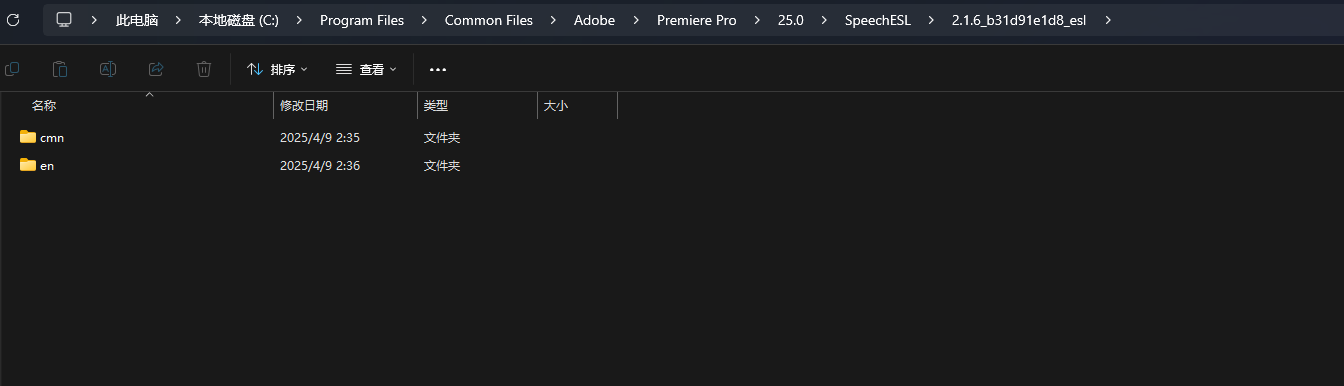The image size is (1344, 386).
Task: Sort by the 修改日期 column header
Action: (x=304, y=105)
